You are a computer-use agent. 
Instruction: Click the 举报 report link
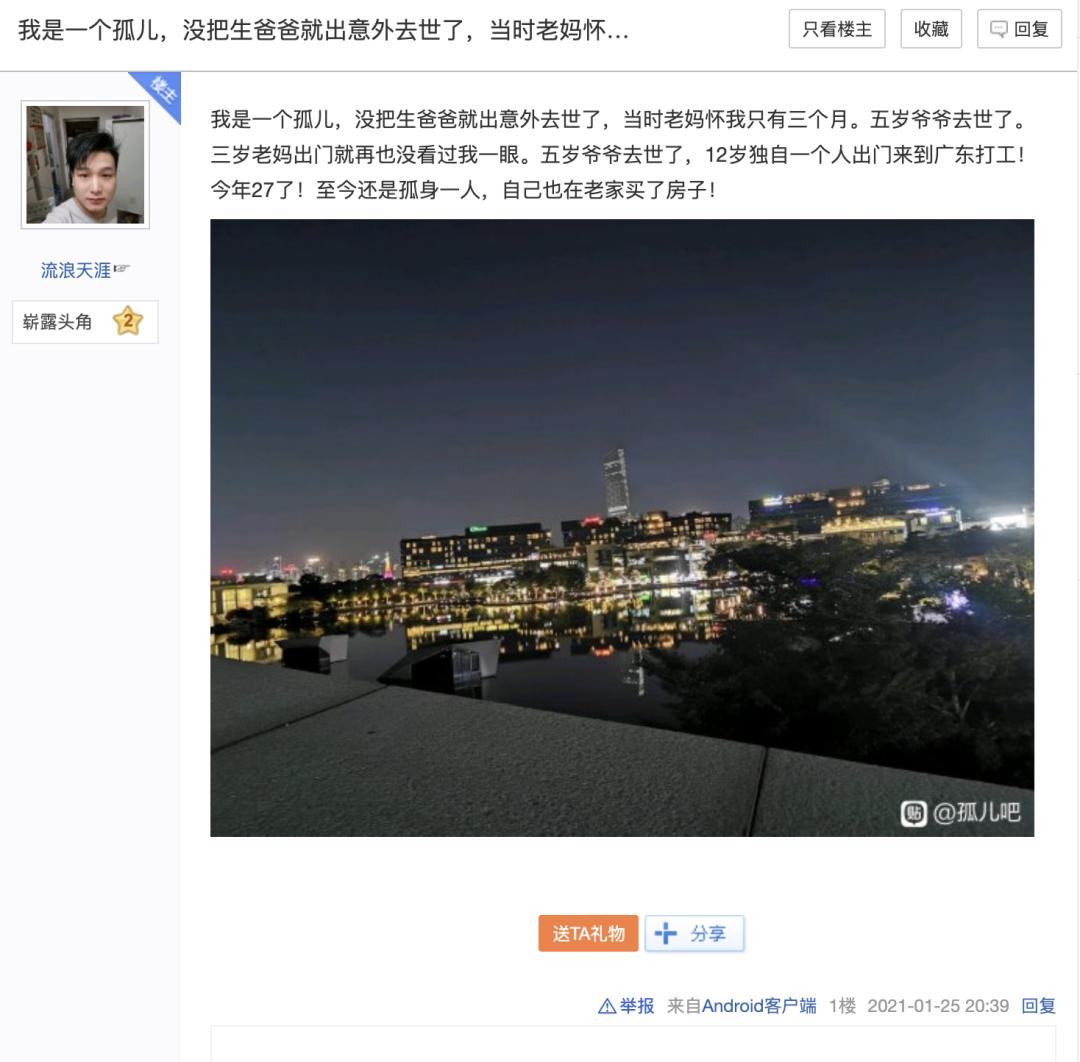click(x=636, y=1006)
